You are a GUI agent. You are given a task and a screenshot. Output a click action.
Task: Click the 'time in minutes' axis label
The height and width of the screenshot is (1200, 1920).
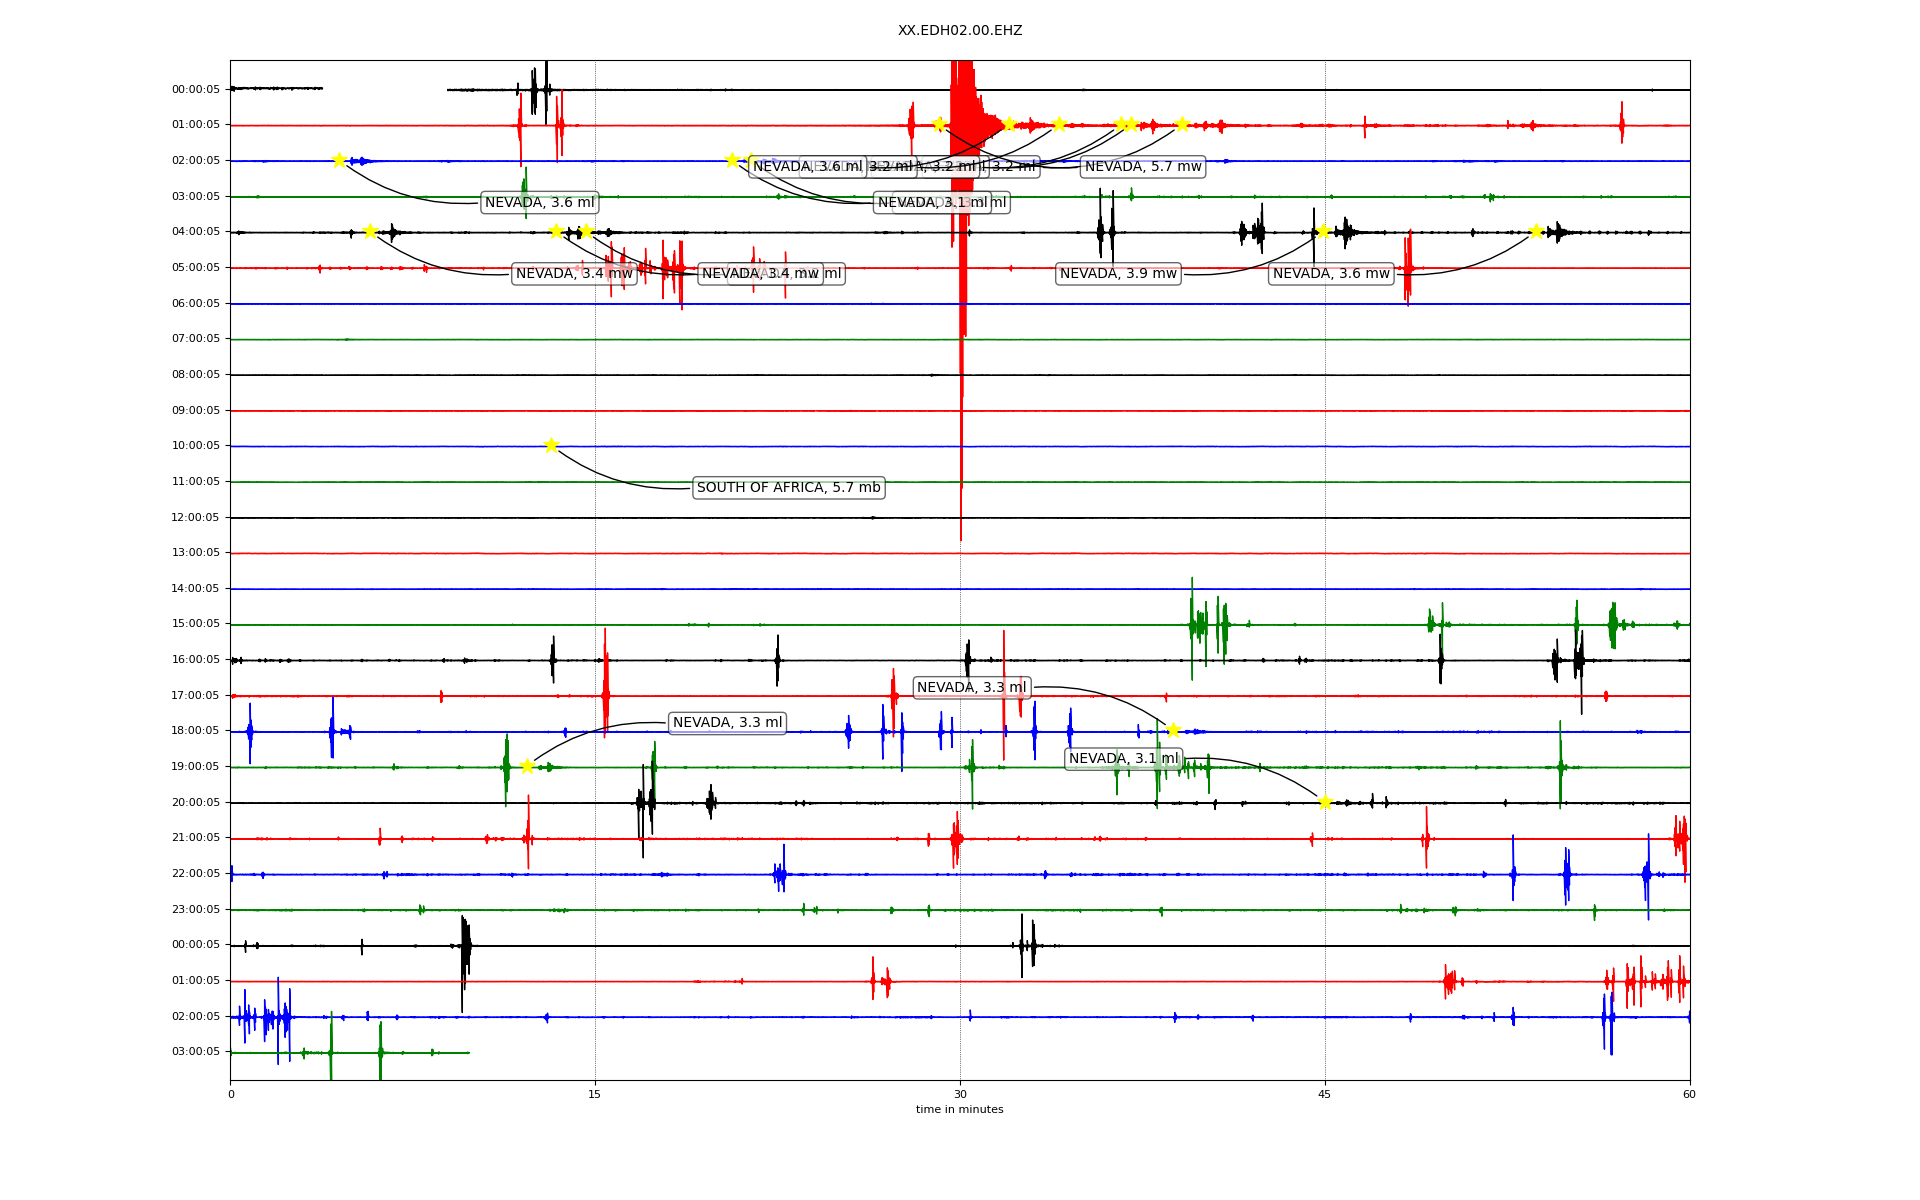pos(959,1109)
